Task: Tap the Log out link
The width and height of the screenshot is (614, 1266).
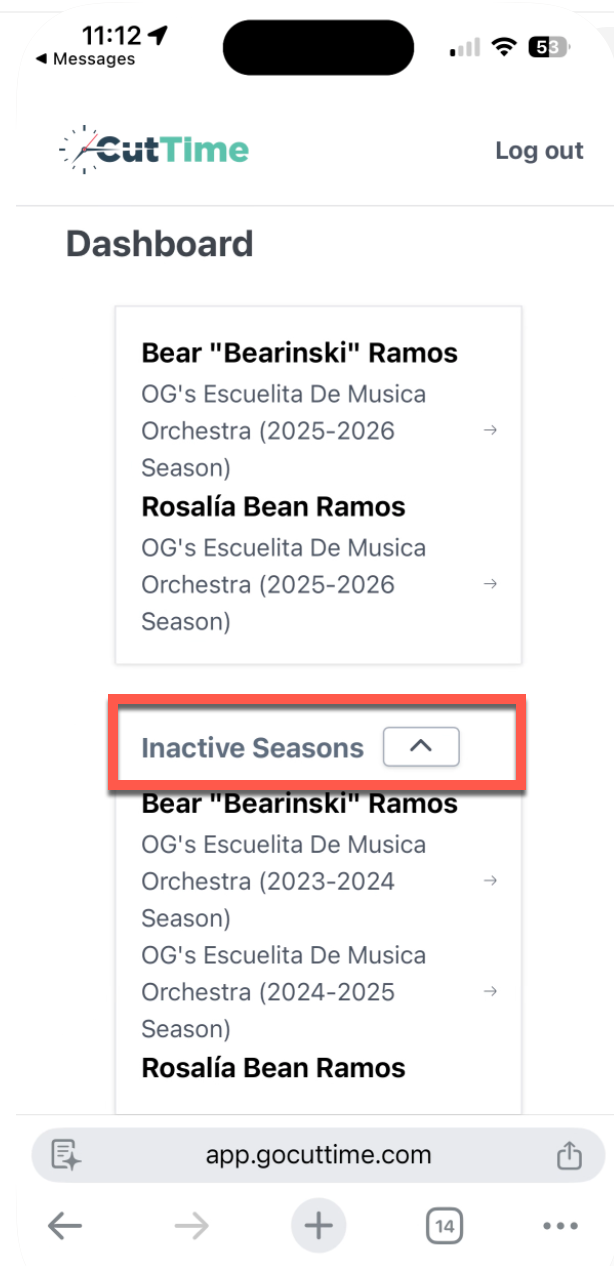Action: click(x=539, y=151)
